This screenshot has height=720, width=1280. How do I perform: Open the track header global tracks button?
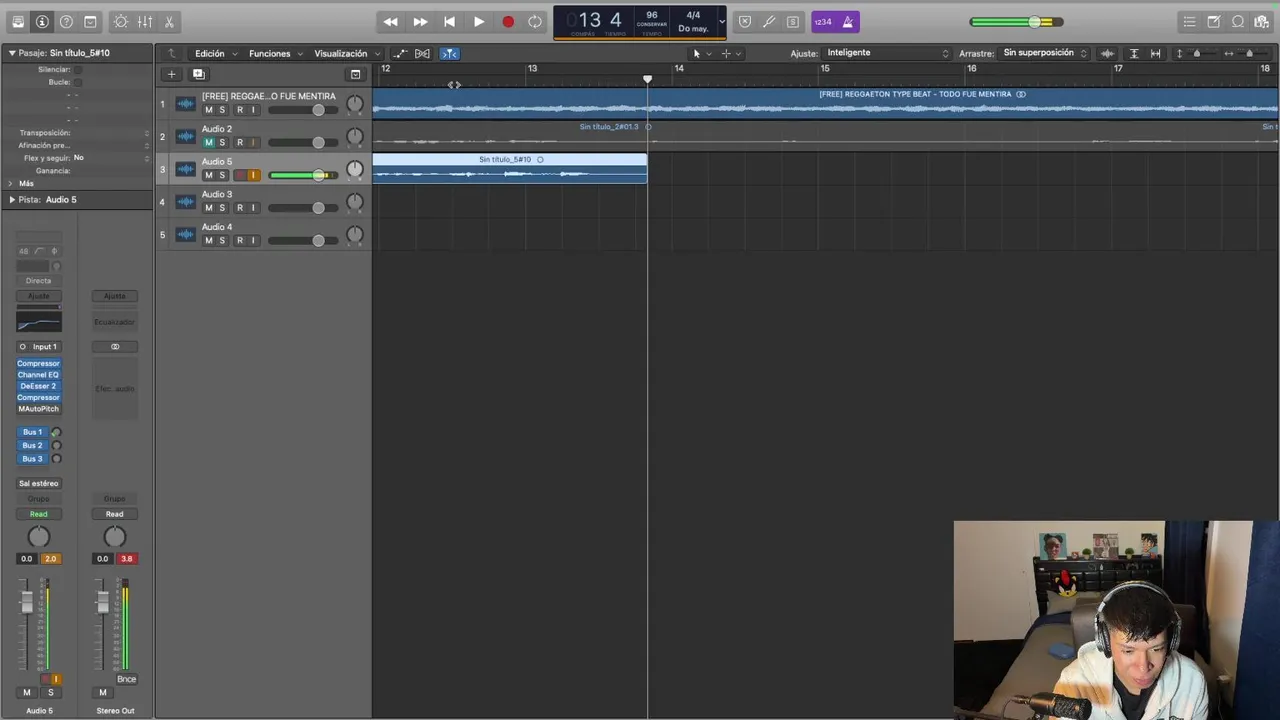(x=355, y=74)
